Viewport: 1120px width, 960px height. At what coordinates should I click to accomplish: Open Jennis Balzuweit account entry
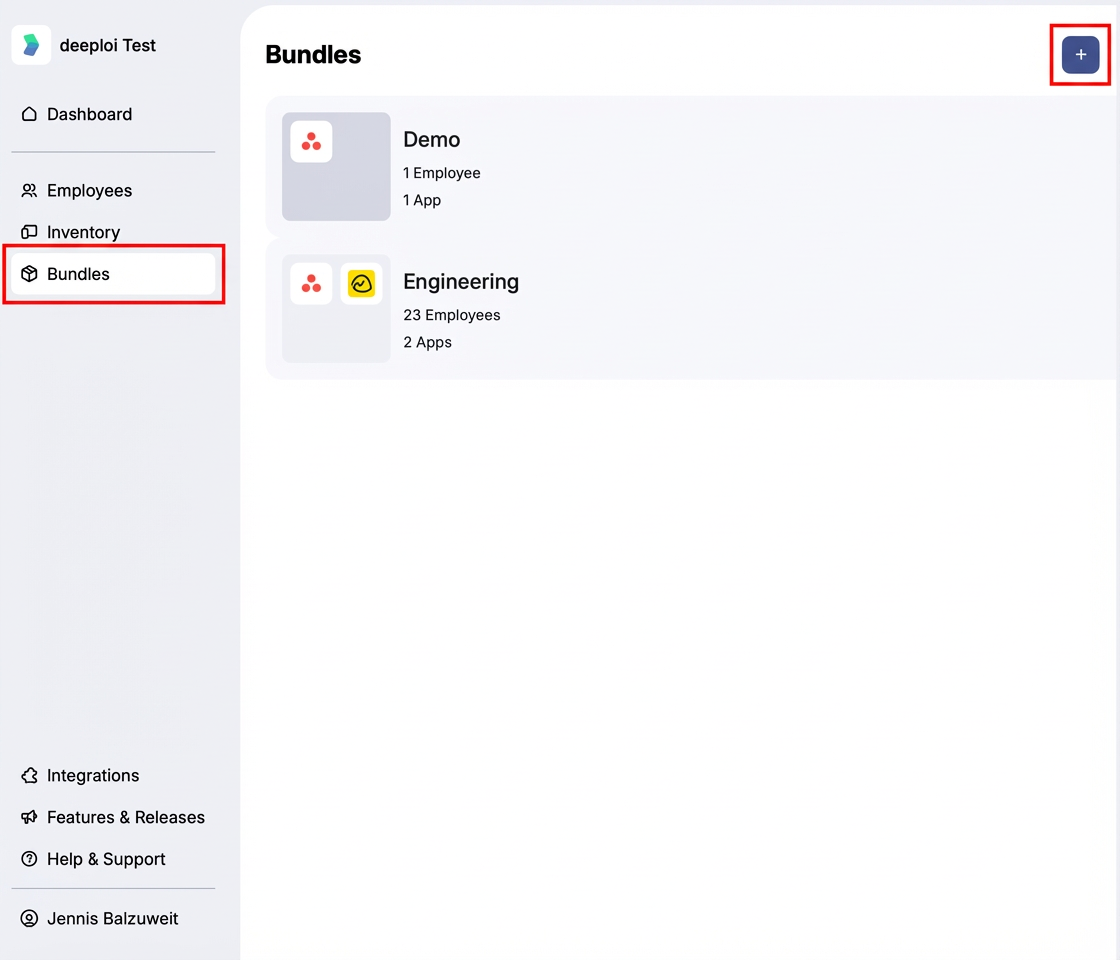click(x=113, y=919)
